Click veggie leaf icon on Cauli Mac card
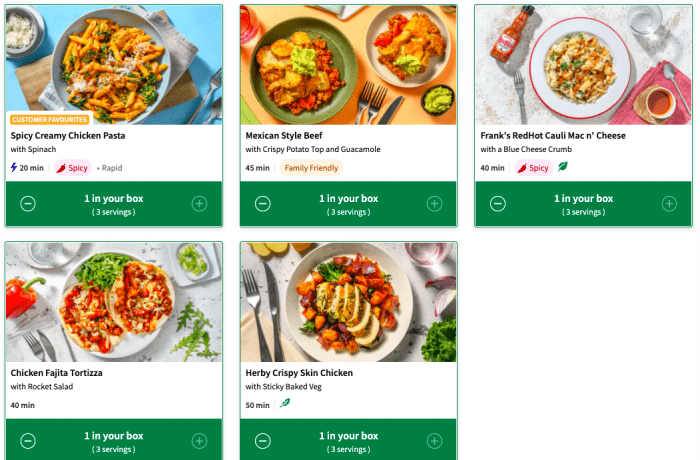700x460 pixels. 563,167
